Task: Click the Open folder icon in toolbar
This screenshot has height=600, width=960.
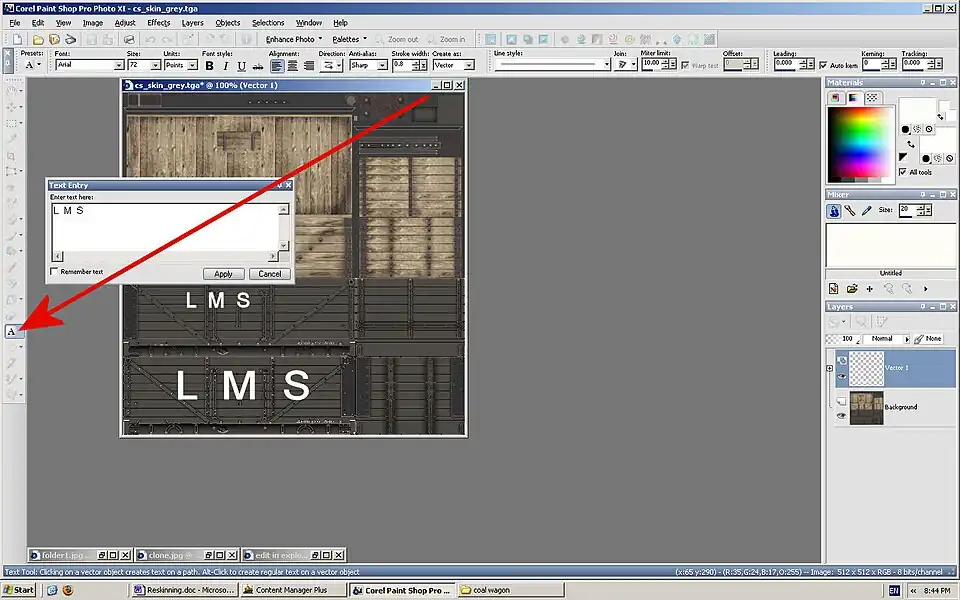Action: (x=37, y=39)
